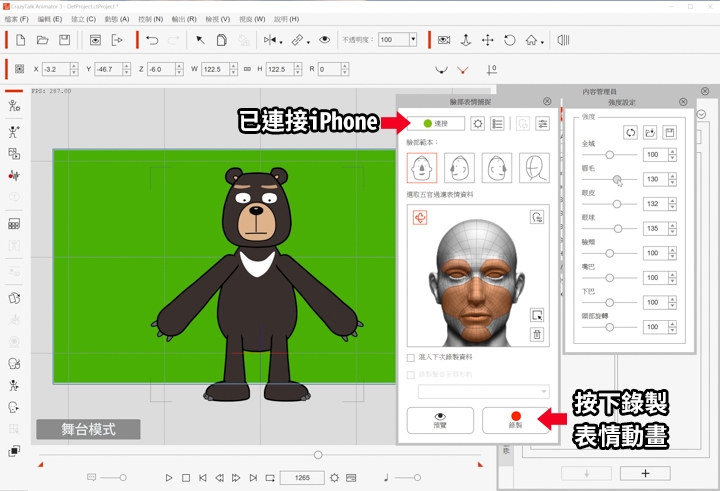Screen dimensions: 720x491
Task: Open project folder icon in toolbar
Action: point(42,40)
